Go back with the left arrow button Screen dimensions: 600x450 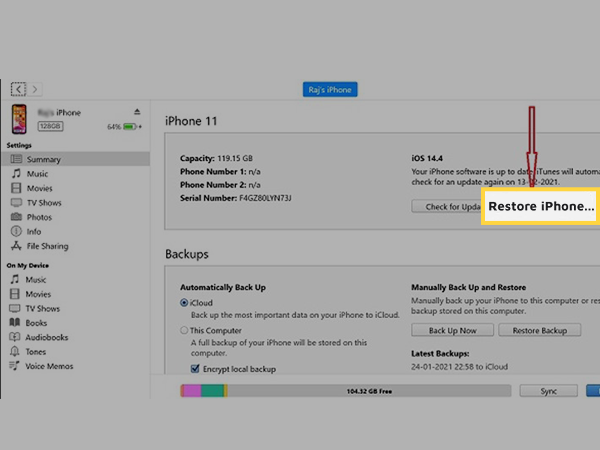tap(18, 89)
